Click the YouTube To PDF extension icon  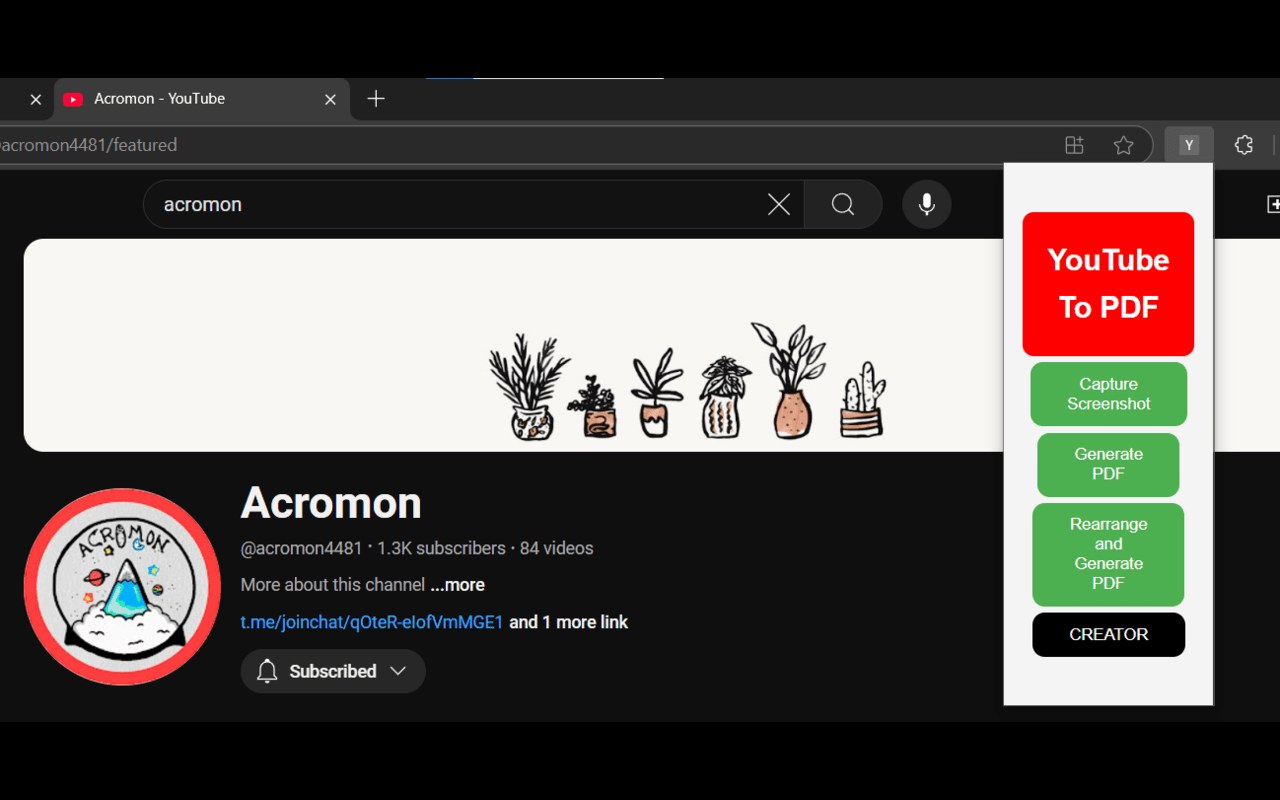[1189, 145]
